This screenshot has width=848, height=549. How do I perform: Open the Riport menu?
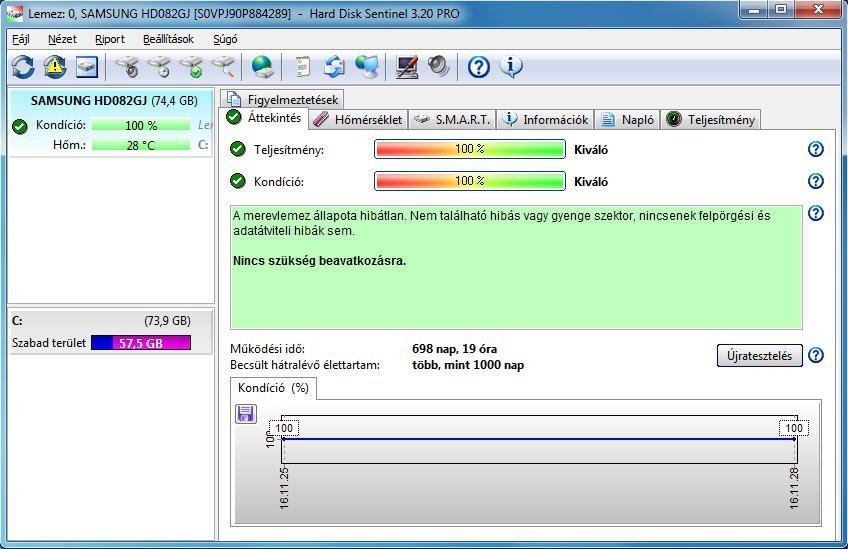tap(110, 39)
